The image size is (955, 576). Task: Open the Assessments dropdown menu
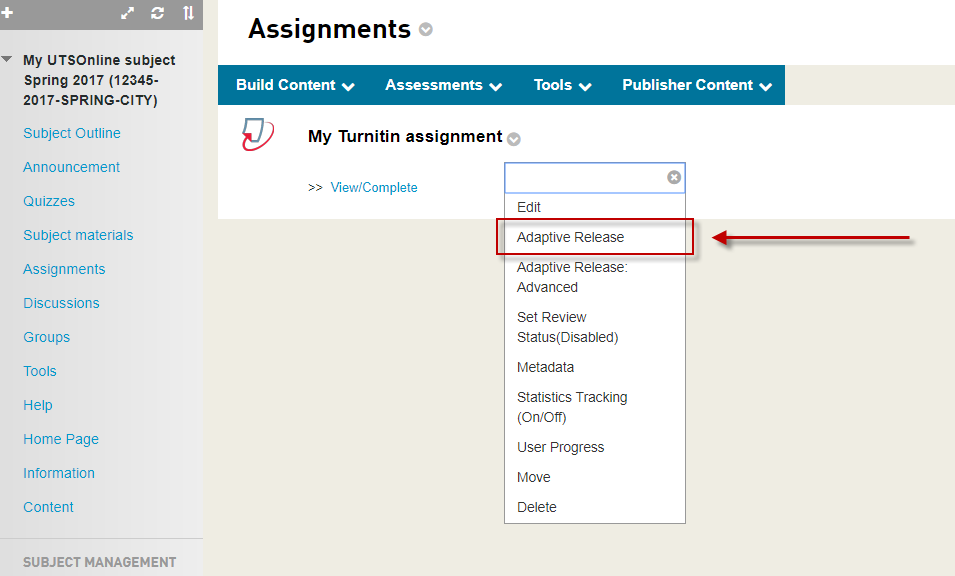[x=443, y=85]
